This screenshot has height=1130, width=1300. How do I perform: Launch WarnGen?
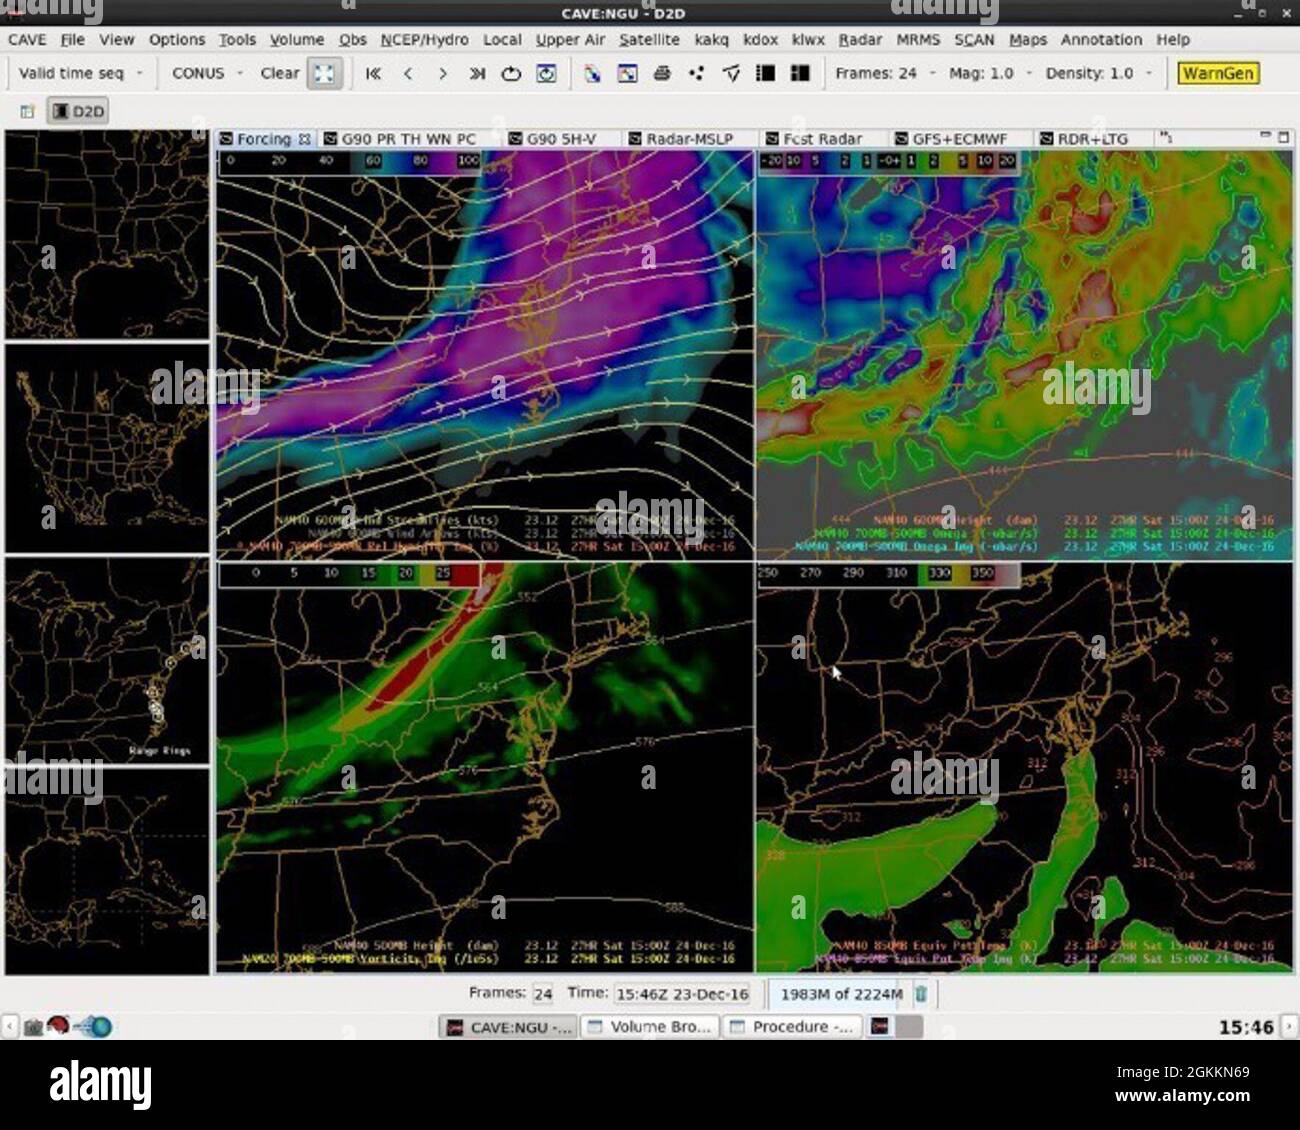pyautogui.click(x=1217, y=73)
